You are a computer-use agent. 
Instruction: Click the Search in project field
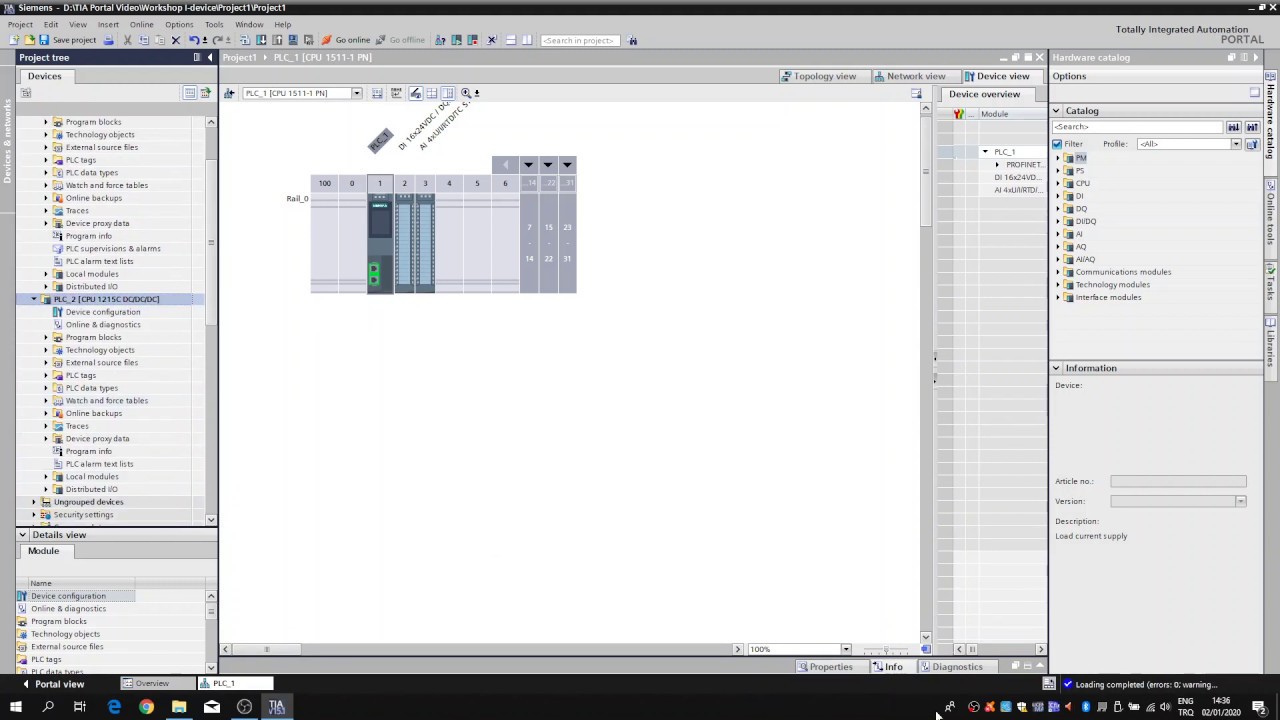point(578,40)
